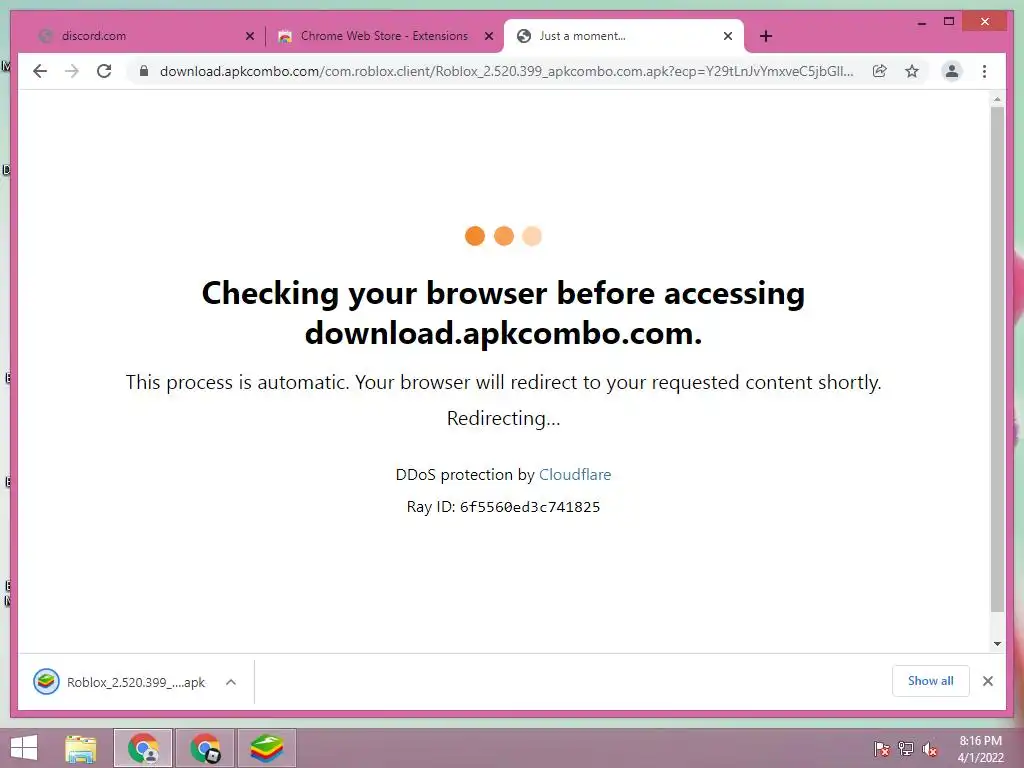Viewport: 1024px width, 768px height.
Task: Show all downloads
Action: (x=931, y=681)
